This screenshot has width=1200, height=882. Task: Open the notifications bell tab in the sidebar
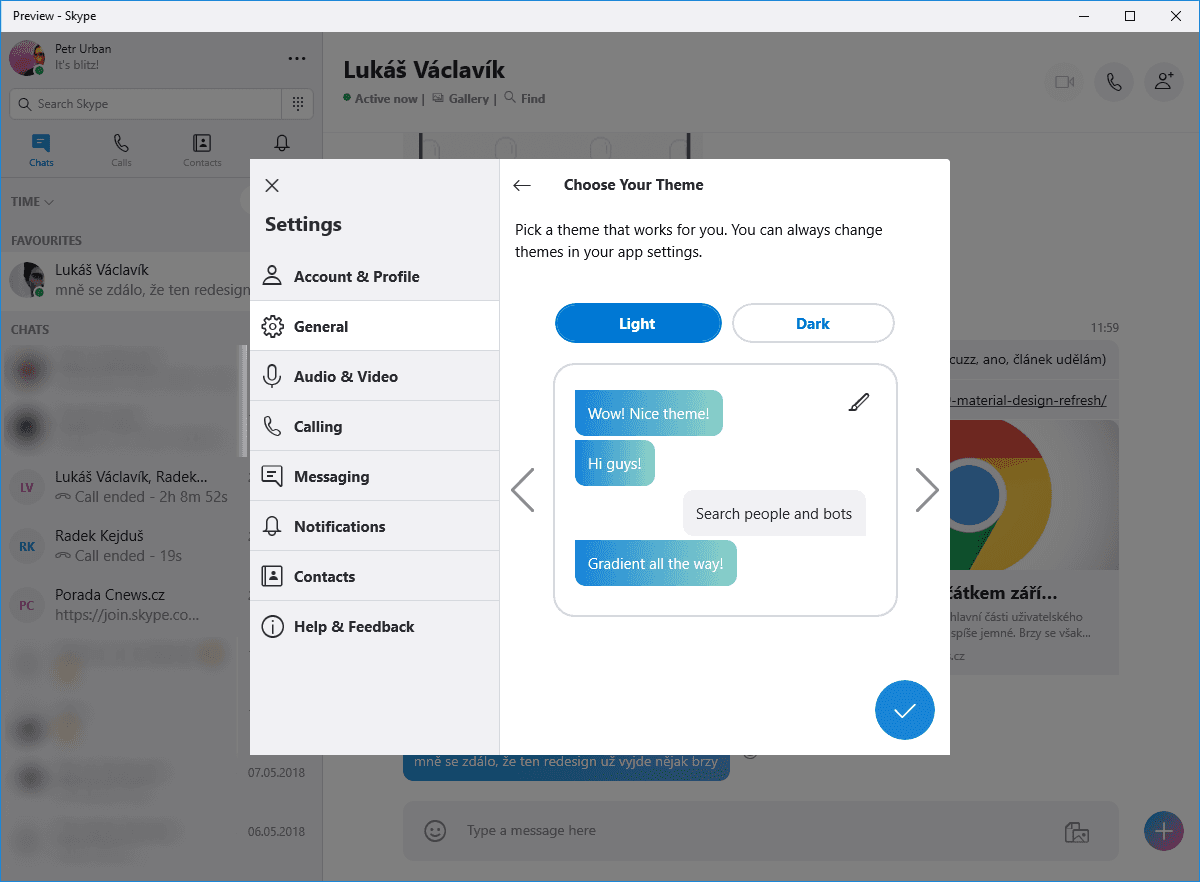[x=282, y=145]
